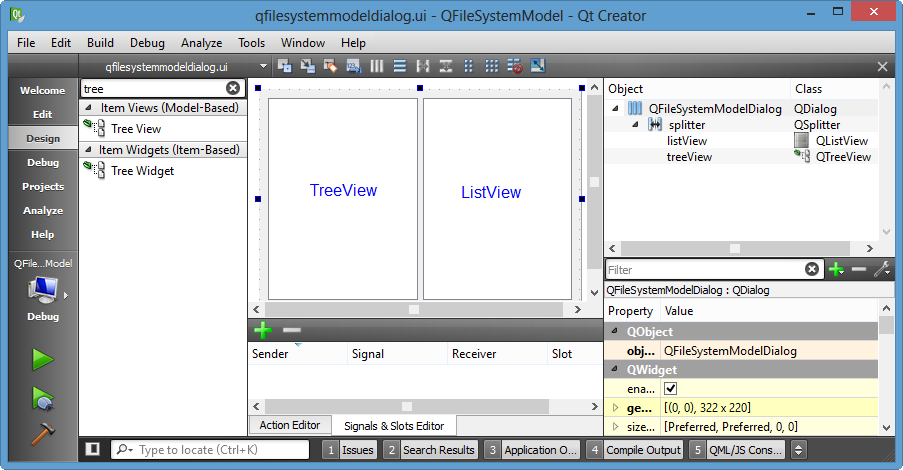Build project with the hammer icon

[43, 434]
